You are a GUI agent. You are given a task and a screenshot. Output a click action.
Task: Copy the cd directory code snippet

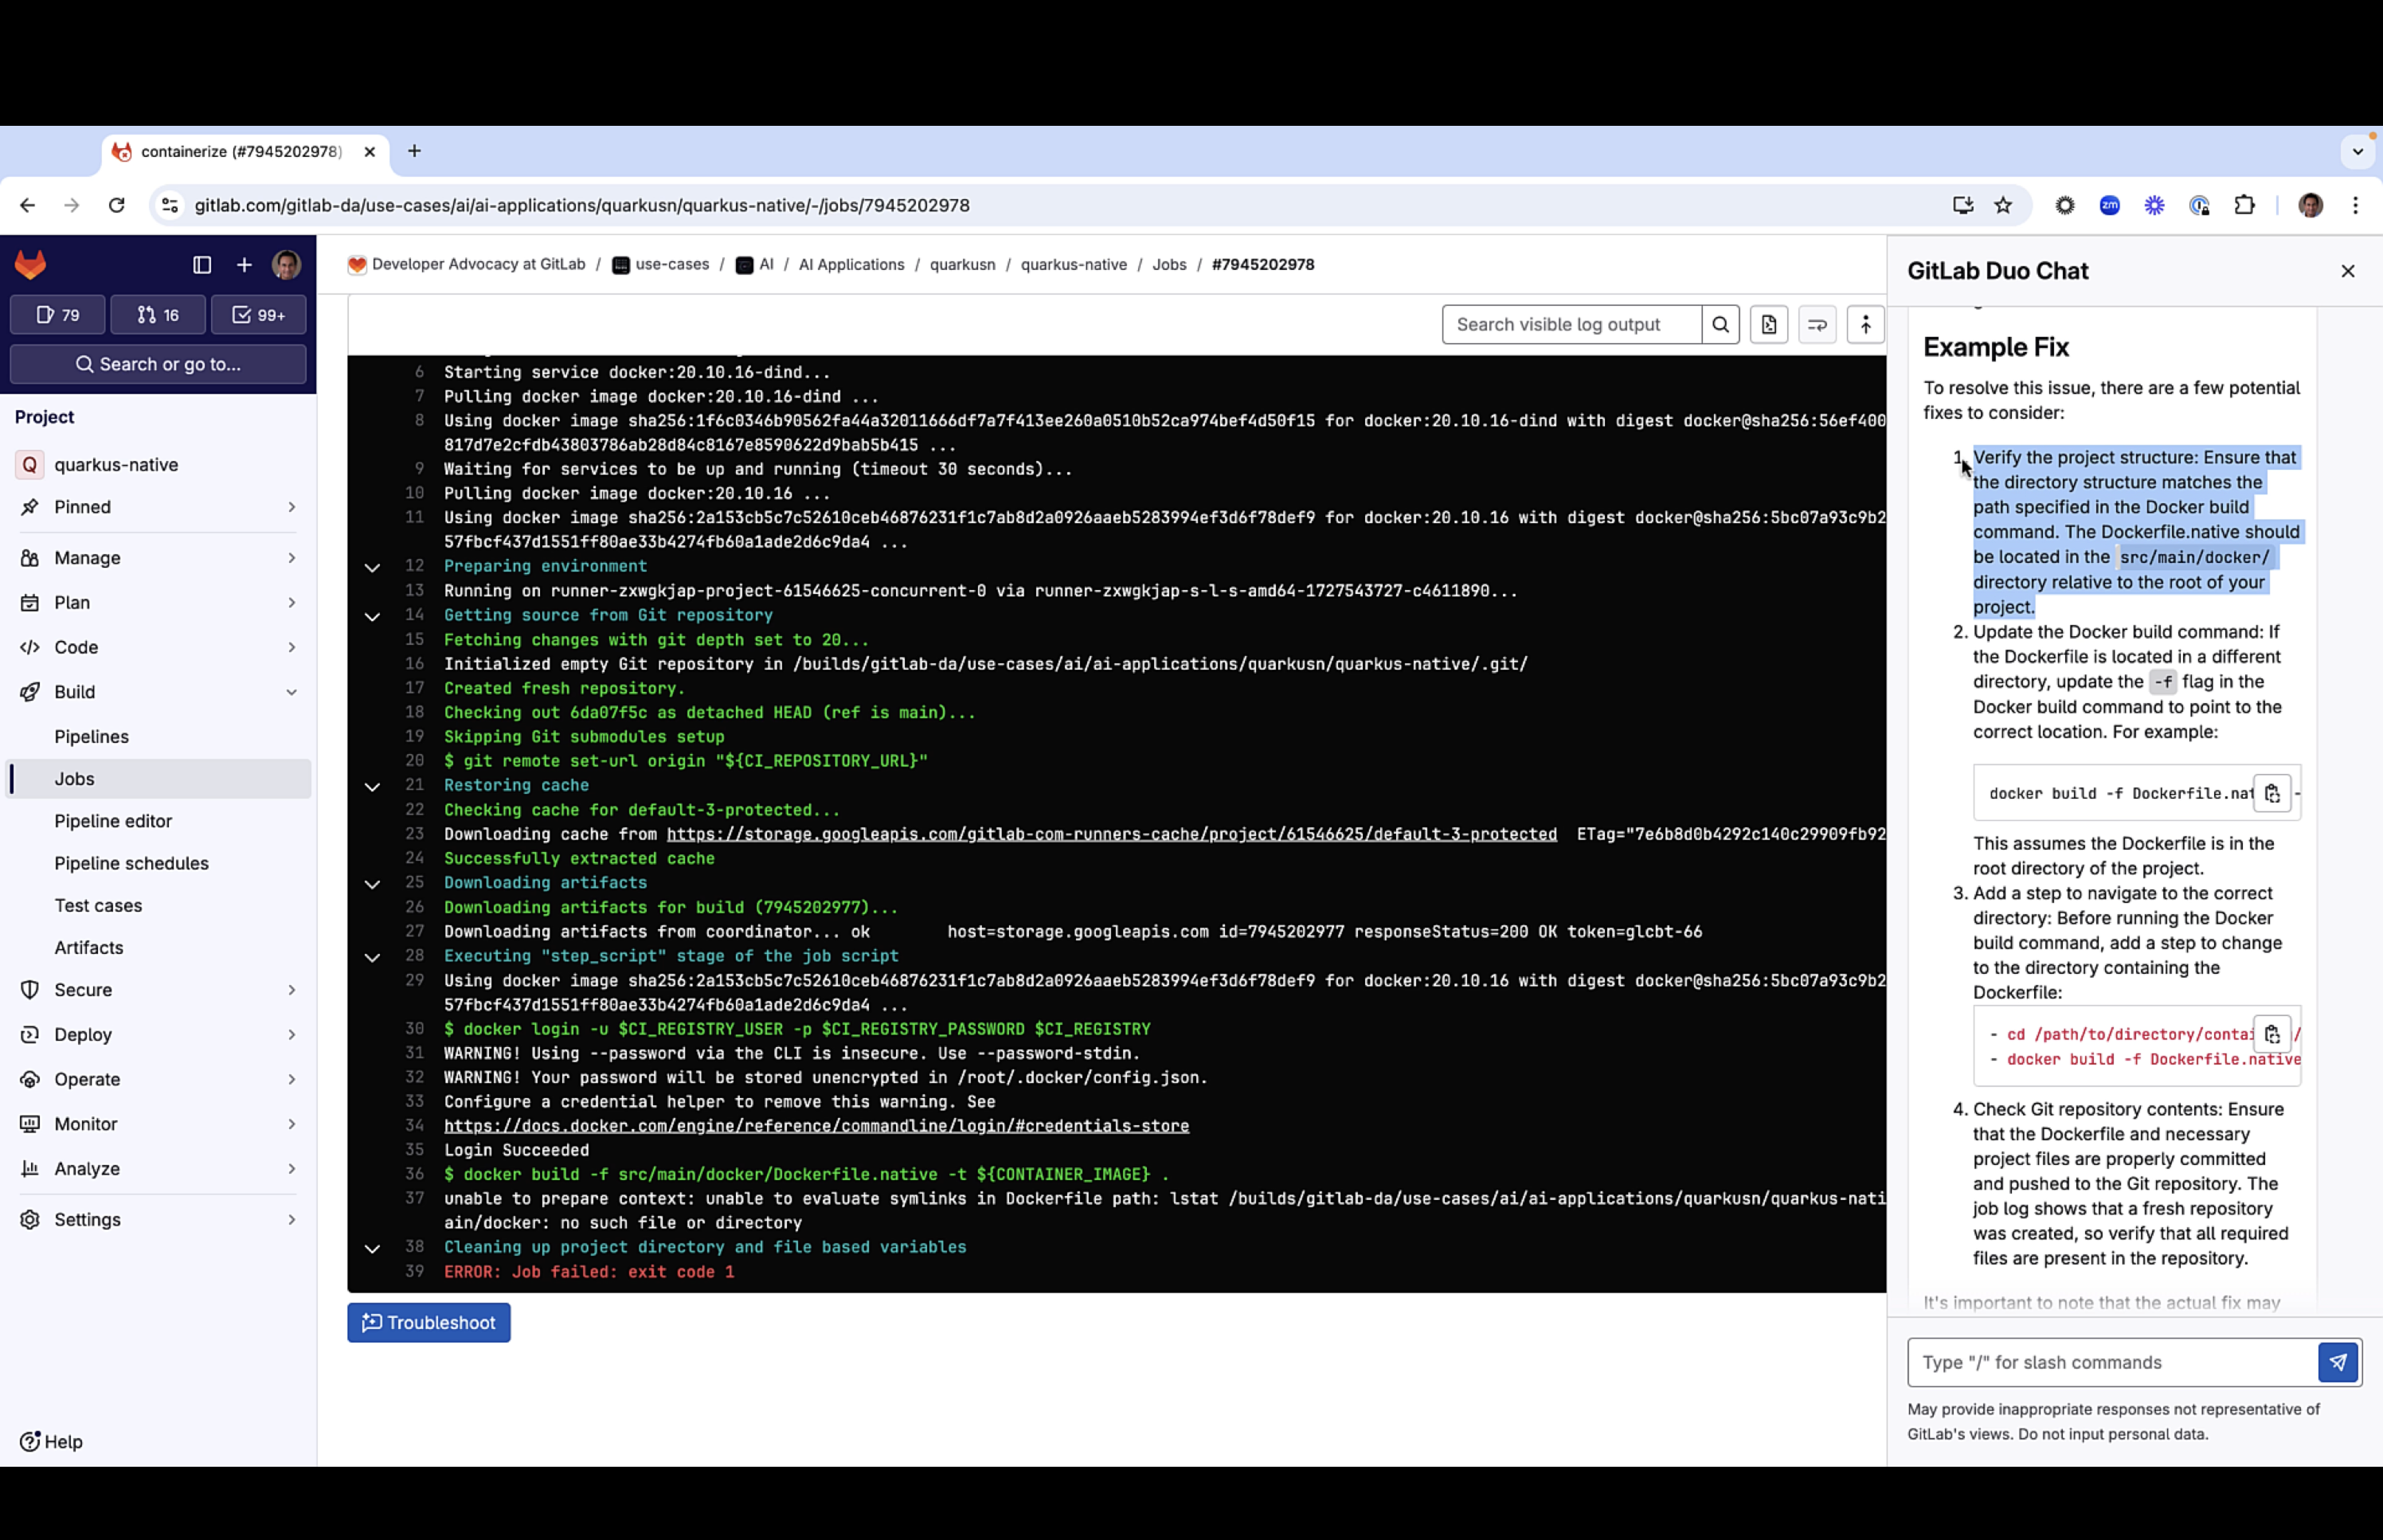[x=2272, y=1034]
